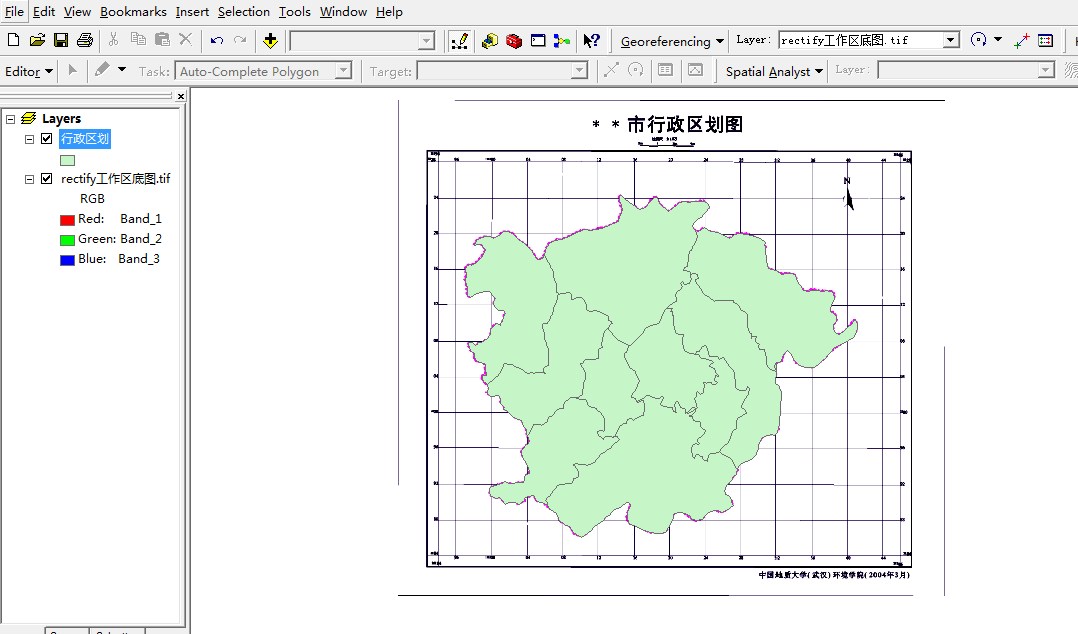Expand the Spatial Analyst dropdown menu
This screenshot has width=1078, height=634.
pos(774,71)
